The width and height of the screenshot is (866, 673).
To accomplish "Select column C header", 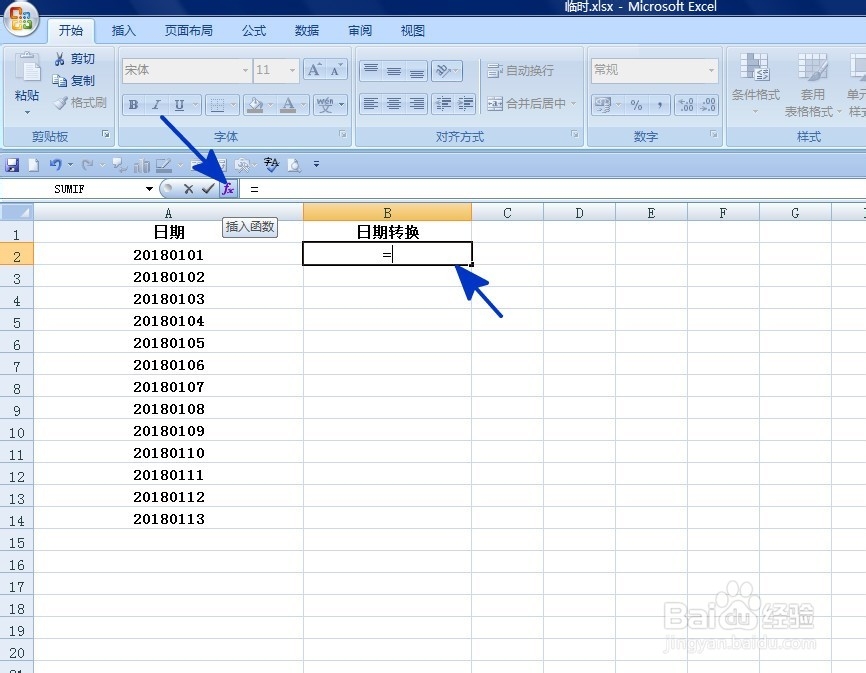I will [507, 213].
